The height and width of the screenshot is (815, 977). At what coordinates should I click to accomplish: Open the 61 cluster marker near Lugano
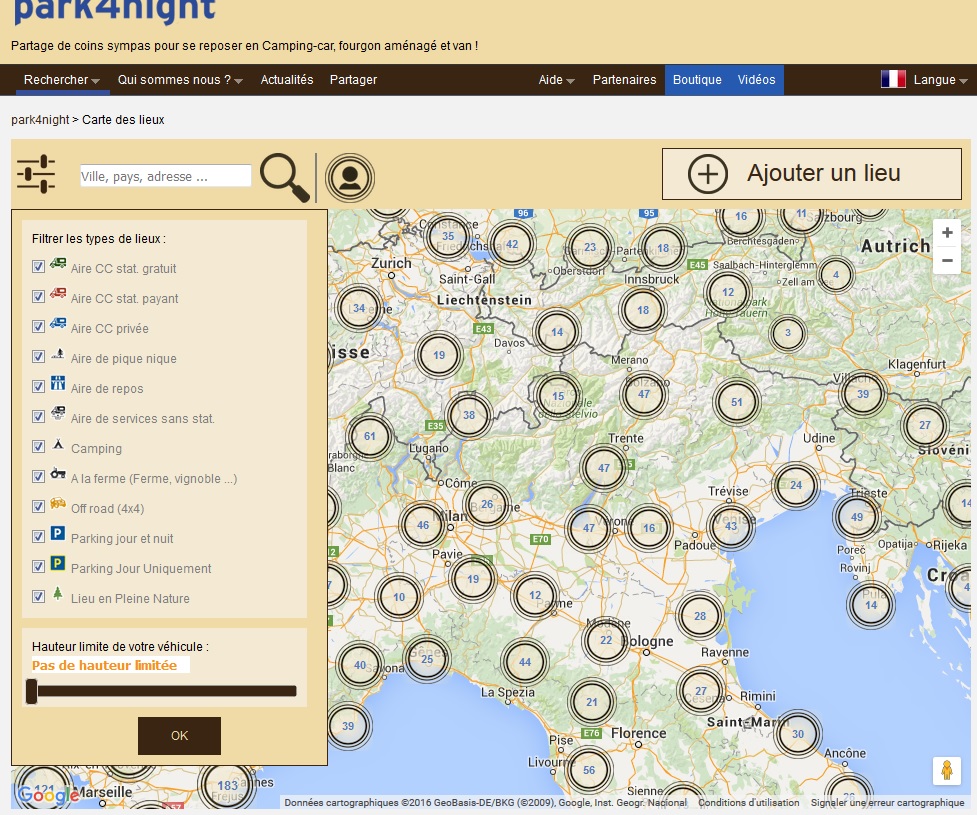(x=369, y=436)
